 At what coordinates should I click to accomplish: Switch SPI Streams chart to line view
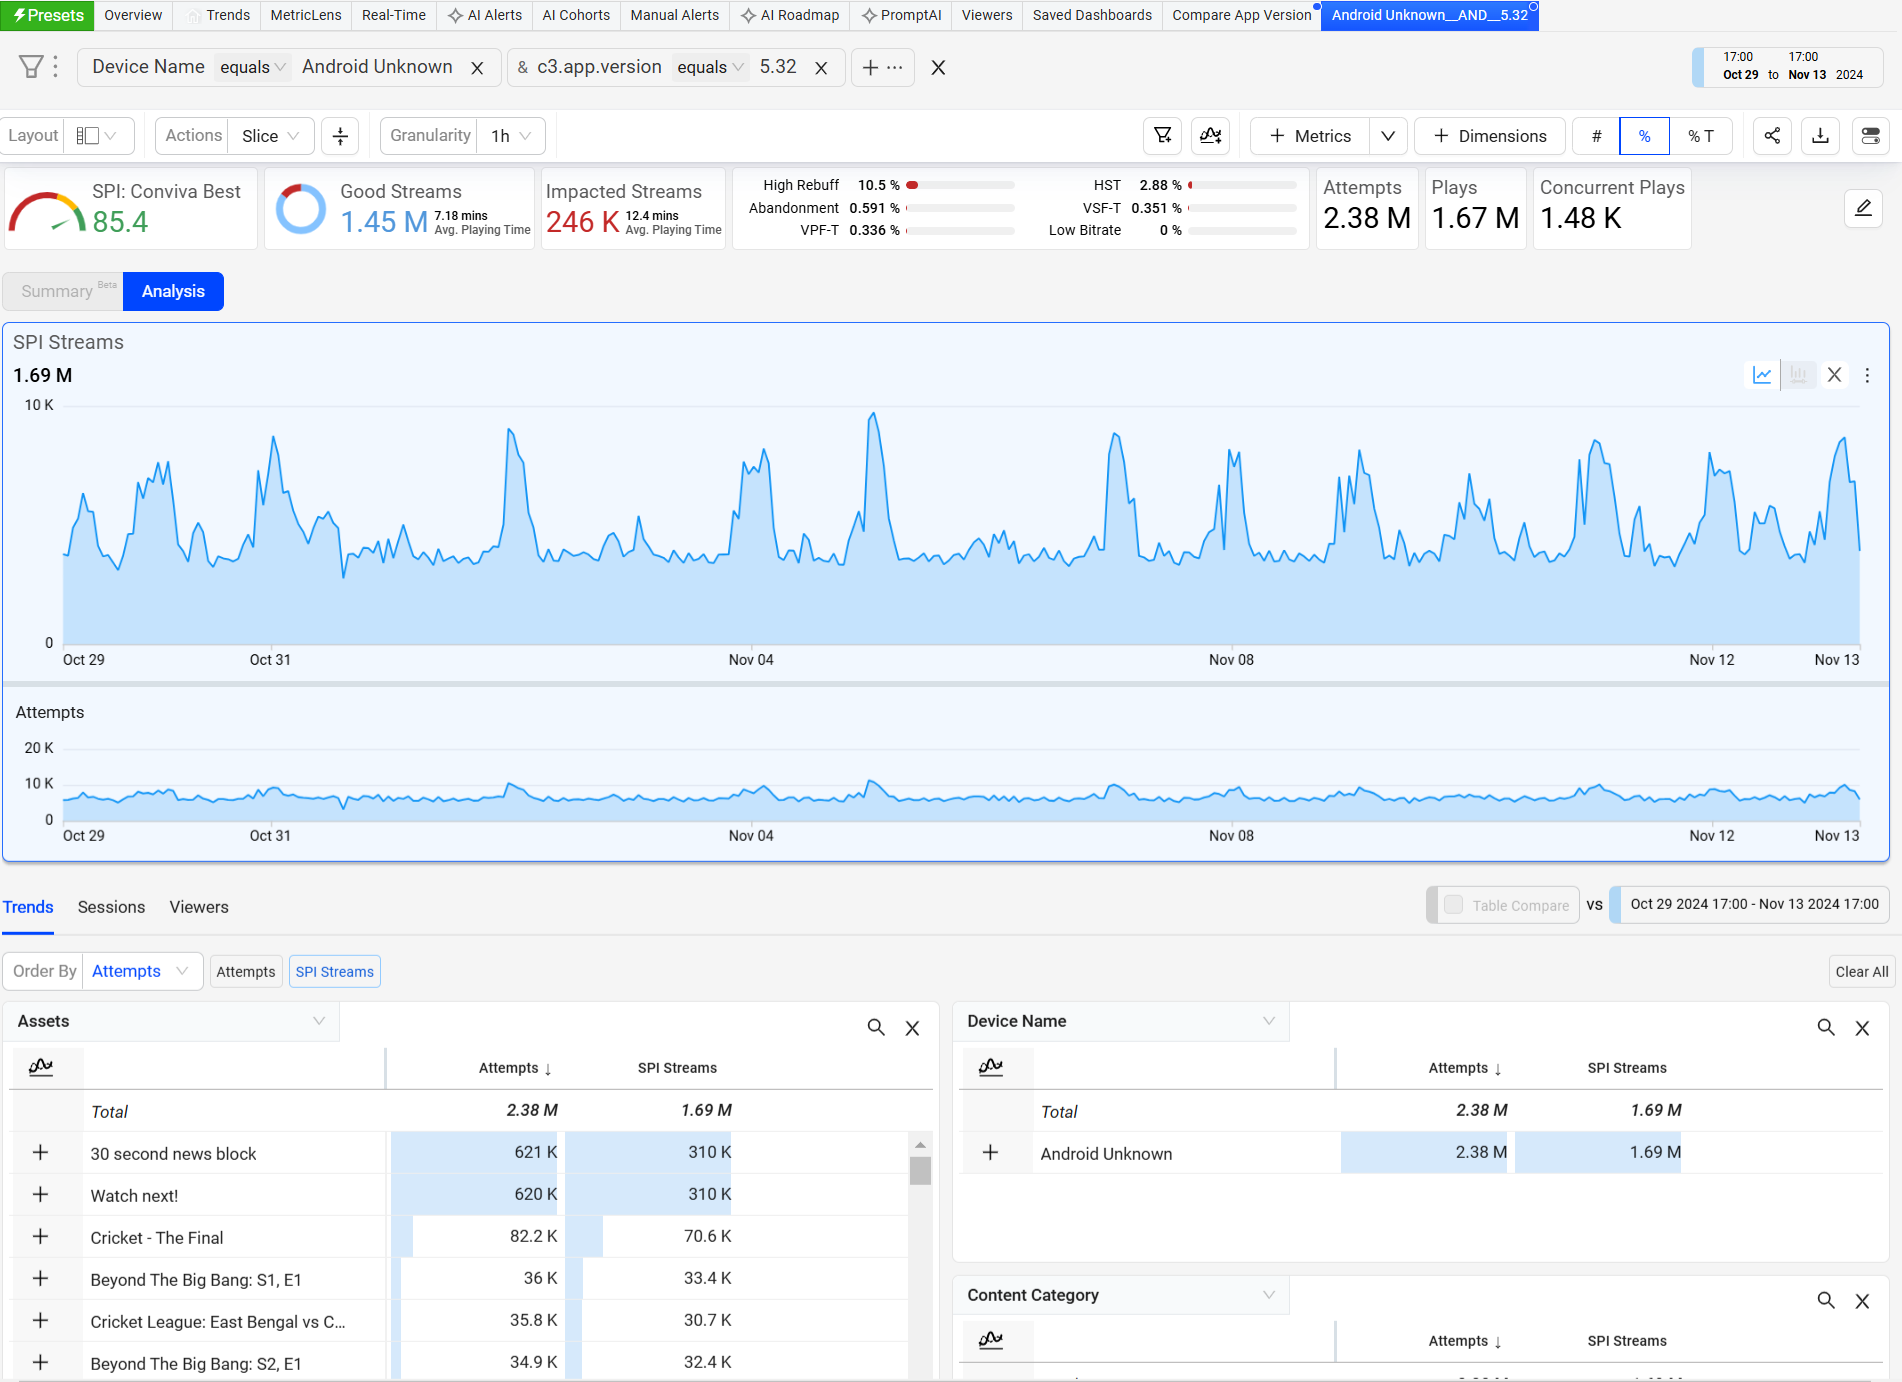point(1762,375)
